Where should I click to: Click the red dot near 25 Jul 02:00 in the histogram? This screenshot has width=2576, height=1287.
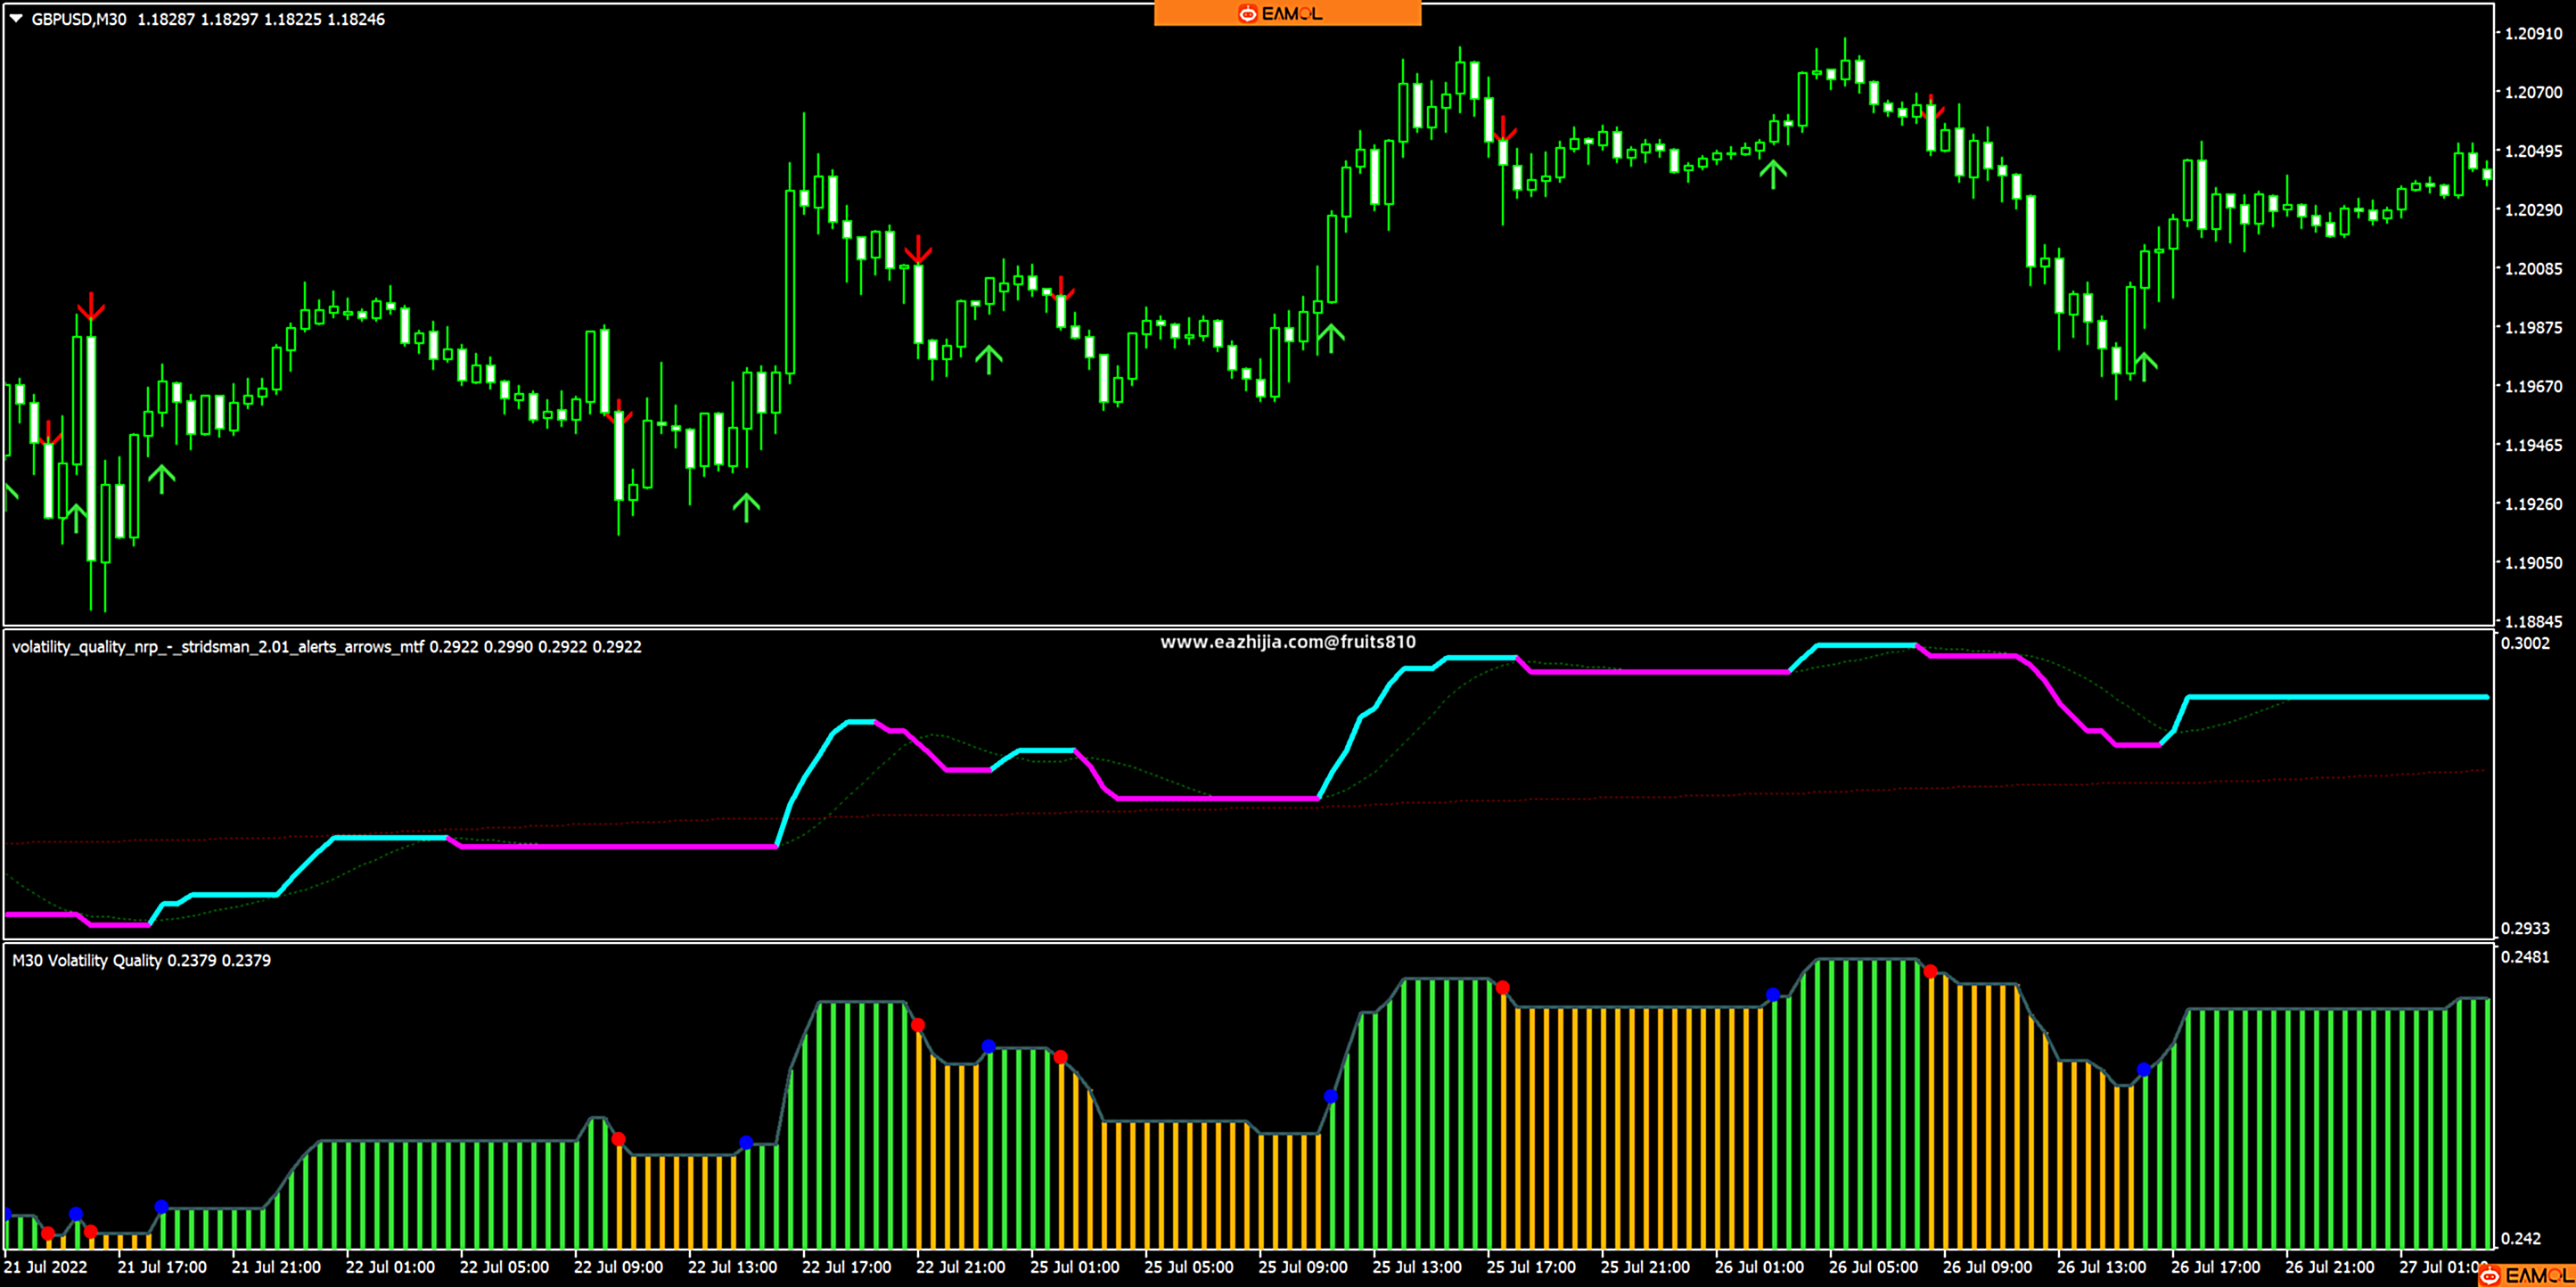pos(1061,1057)
